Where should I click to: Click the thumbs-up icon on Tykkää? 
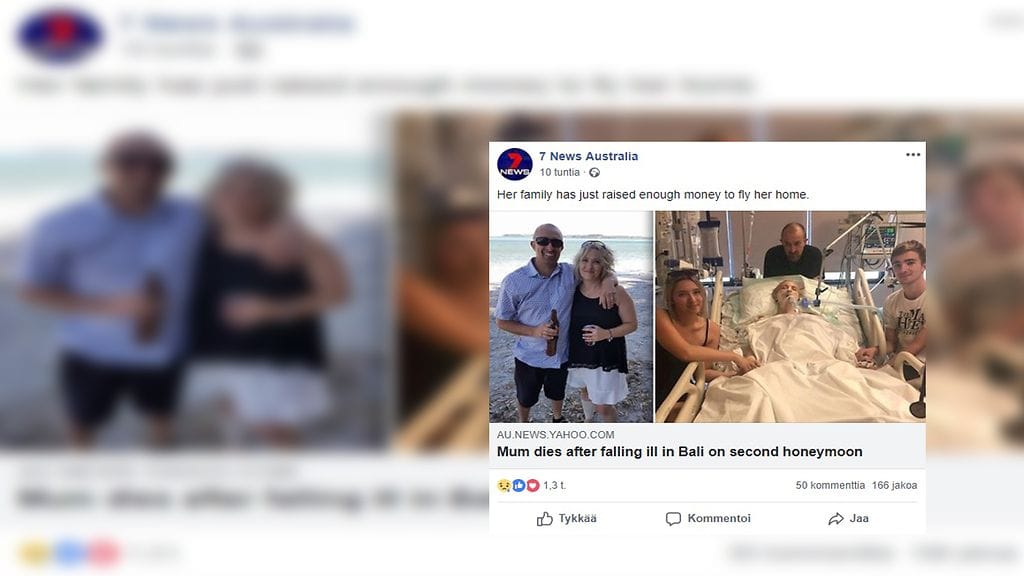(545, 519)
